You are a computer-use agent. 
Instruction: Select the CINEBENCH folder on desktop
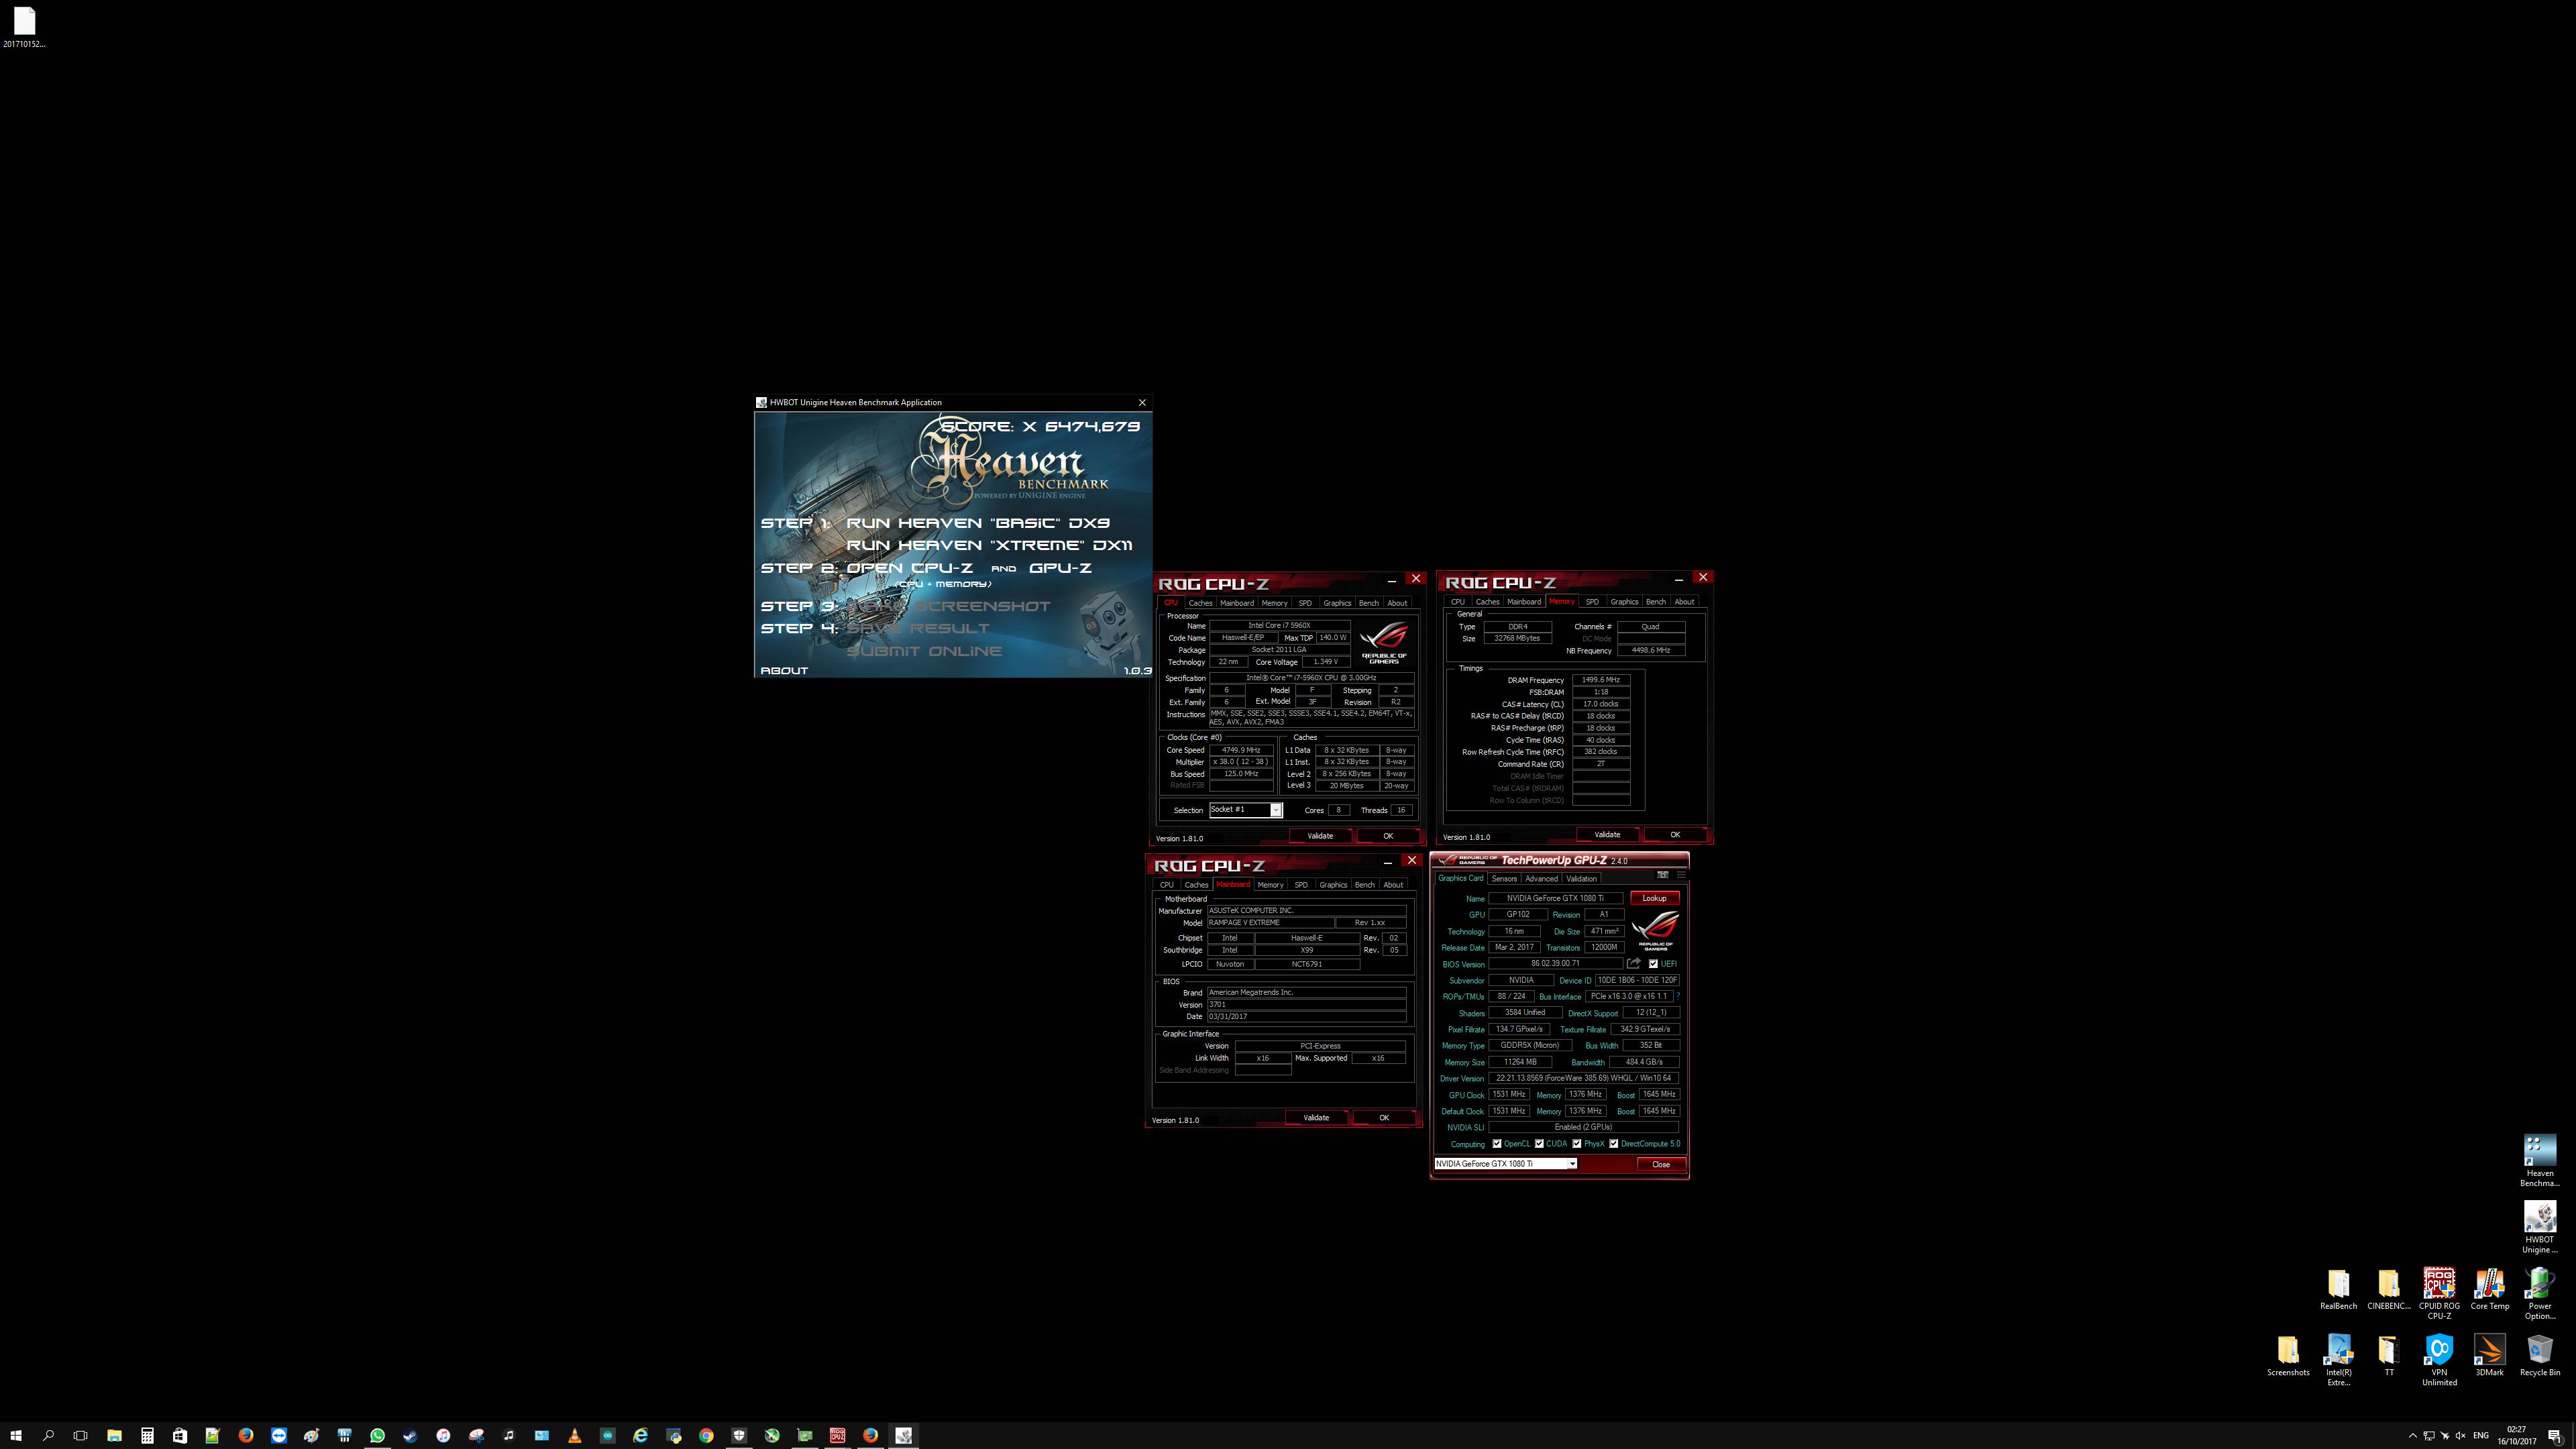2388,1289
